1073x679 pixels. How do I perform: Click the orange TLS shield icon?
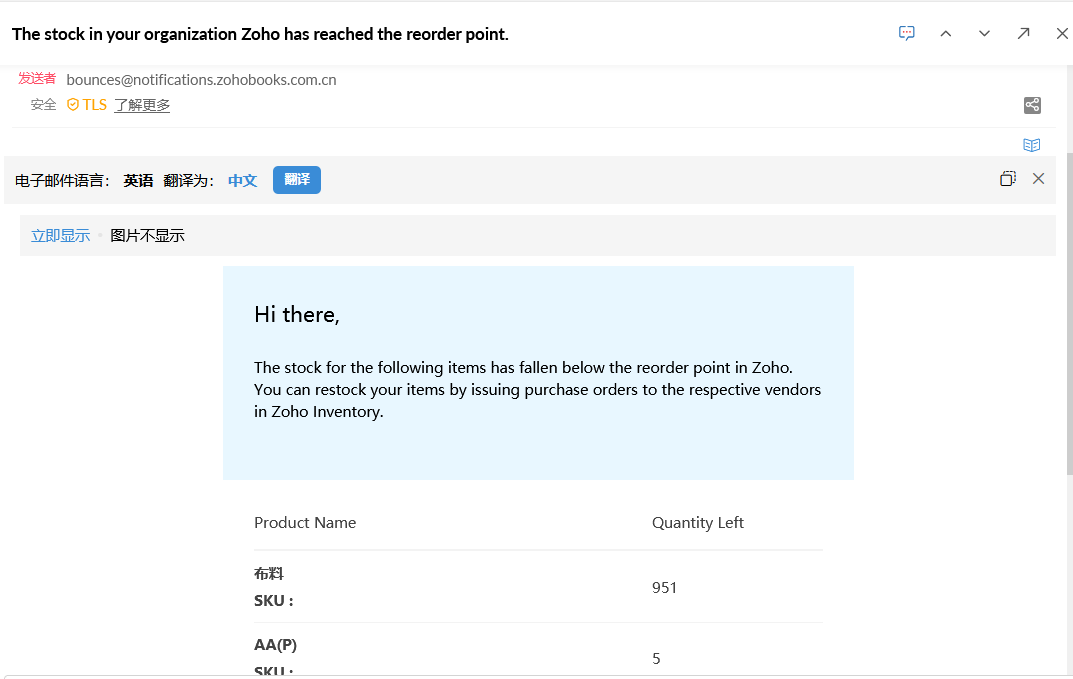point(73,105)
